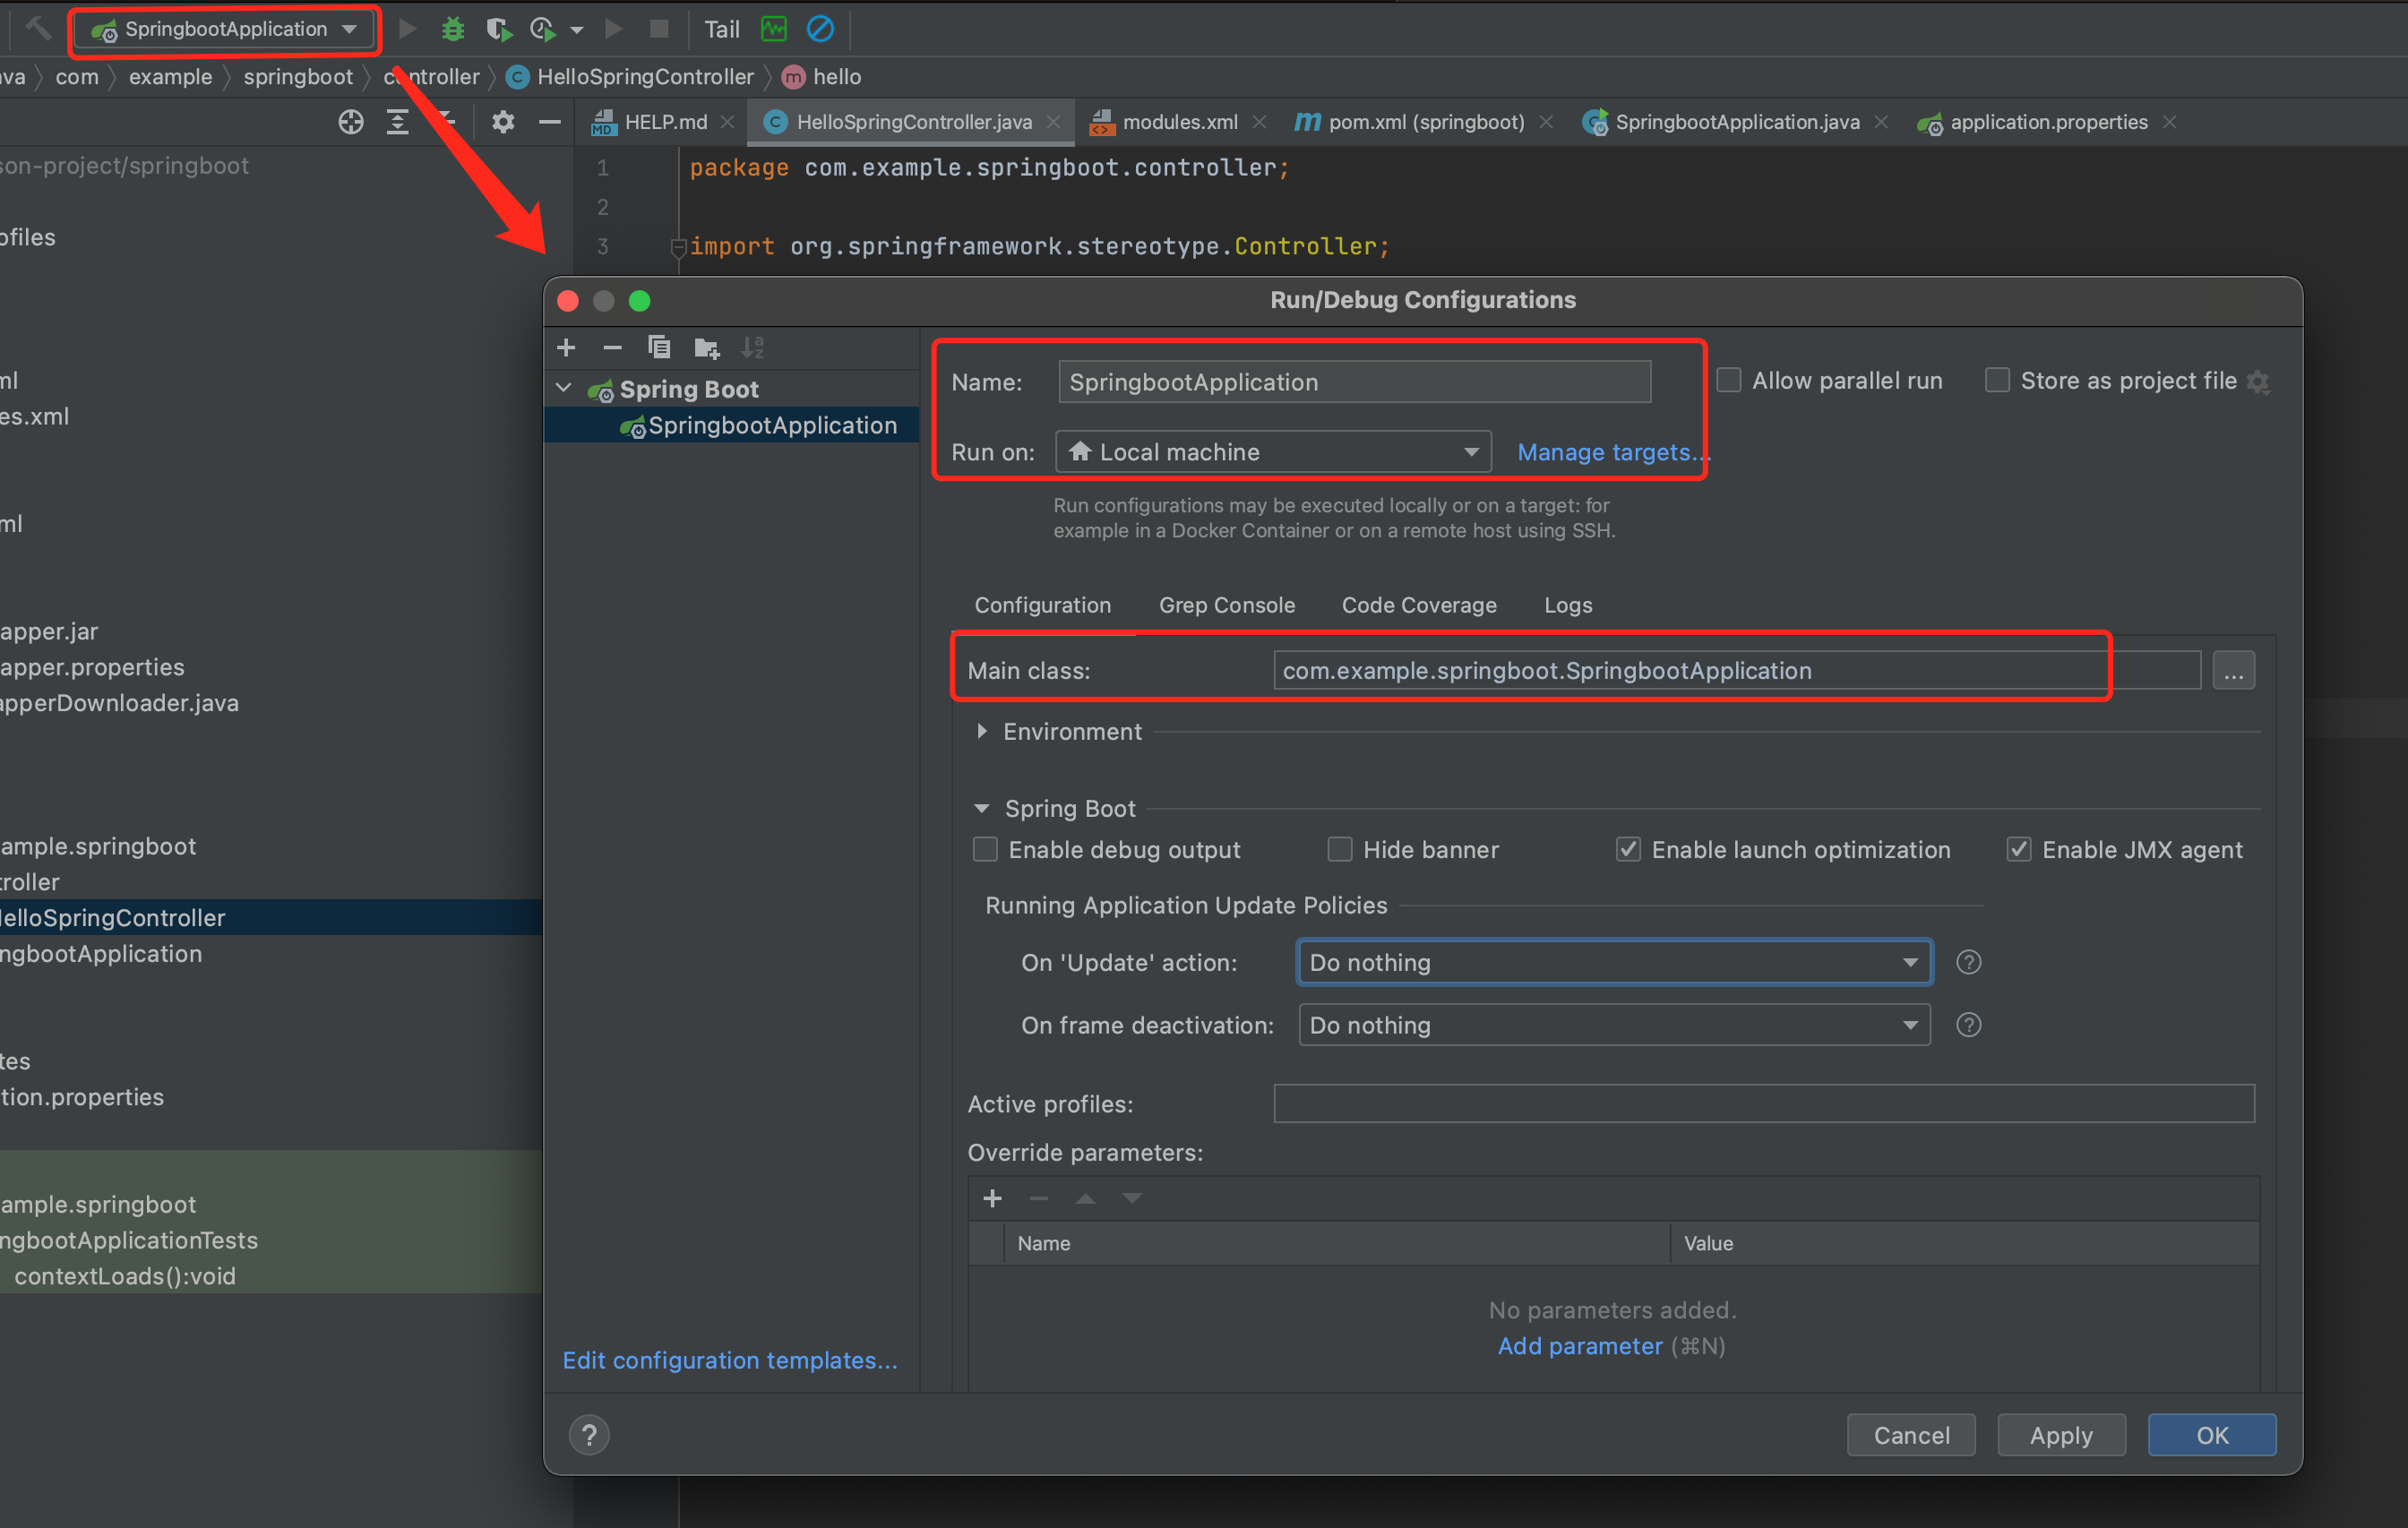
Task: Switch to the Code Coverage tab
Action: pos(1418,605)
